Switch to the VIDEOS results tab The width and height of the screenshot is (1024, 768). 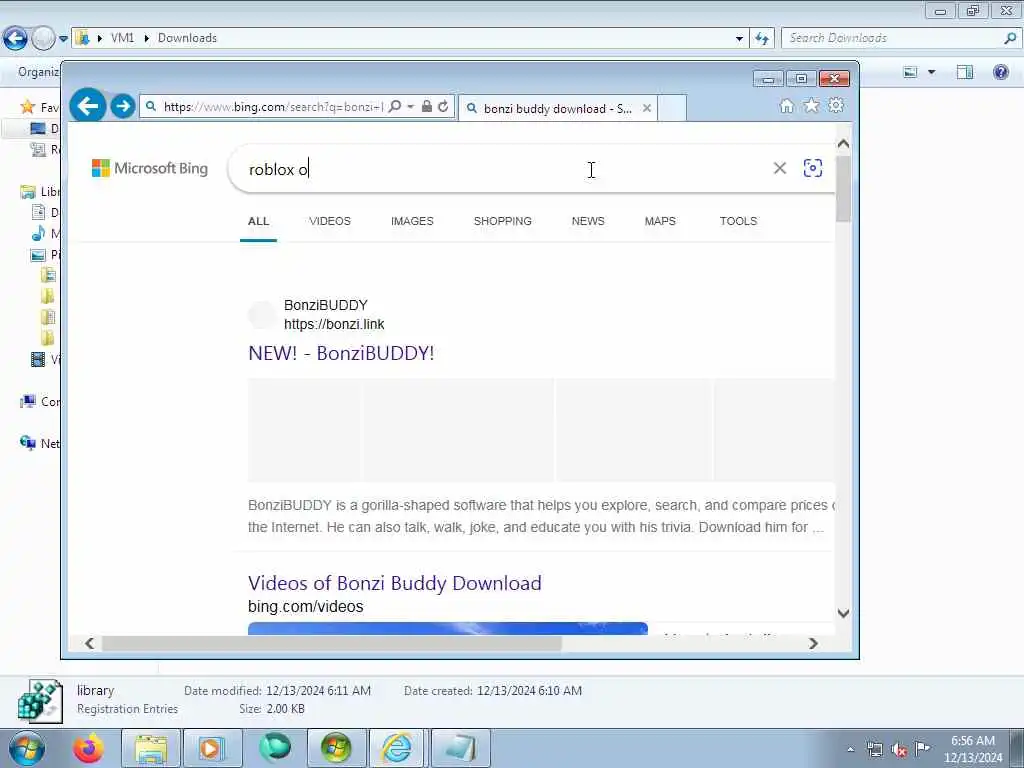coord(330,221)
